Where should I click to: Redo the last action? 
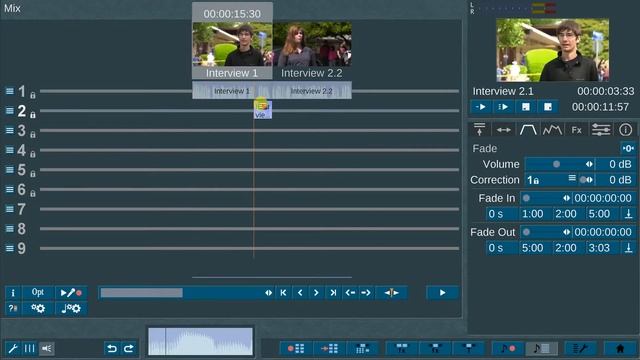coord(129,348)
